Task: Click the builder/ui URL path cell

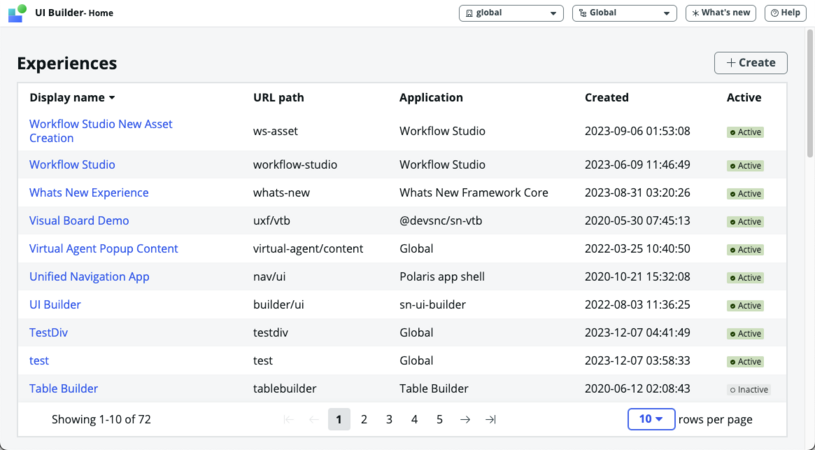Action: point(279,305)
